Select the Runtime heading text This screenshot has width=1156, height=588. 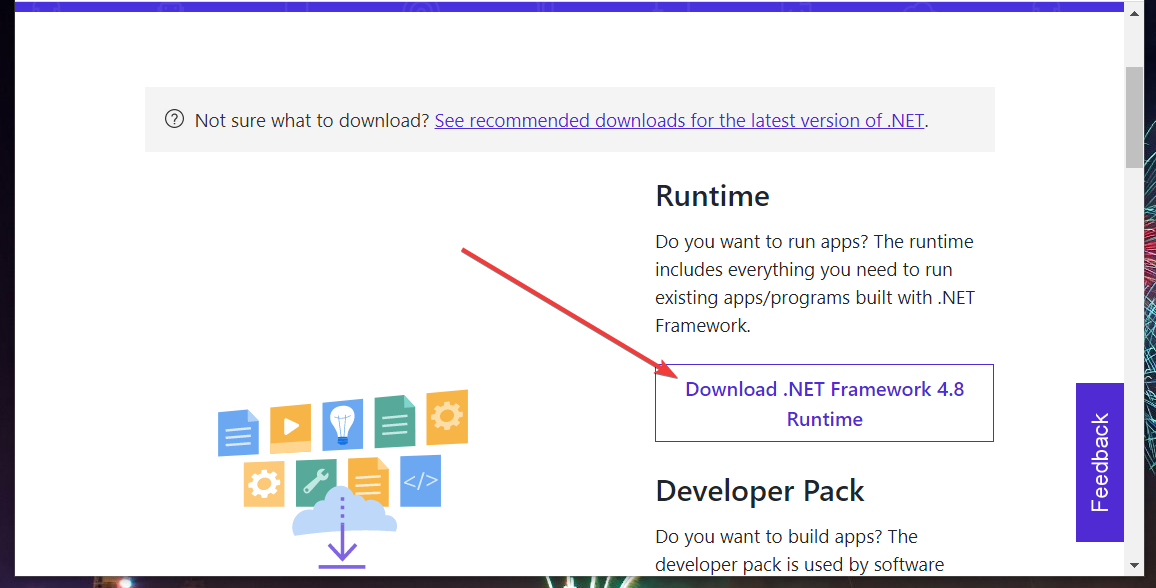[712, 196]
